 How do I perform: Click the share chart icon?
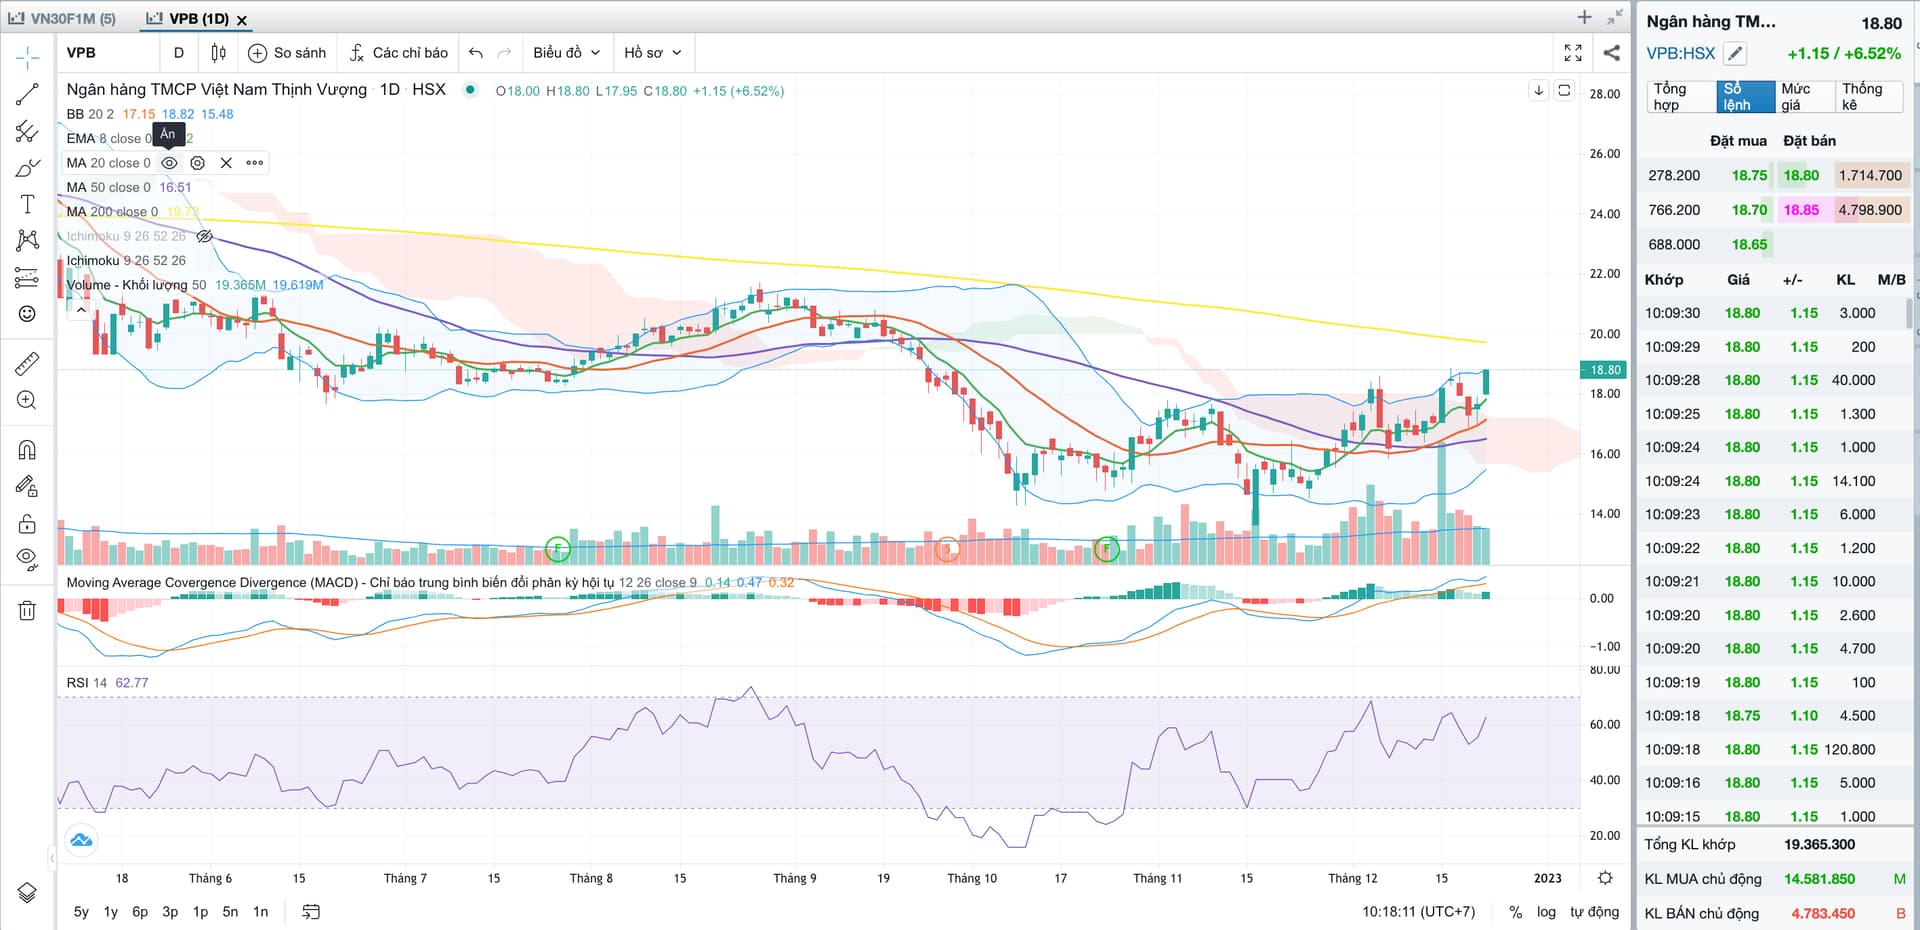[1611, 53]
